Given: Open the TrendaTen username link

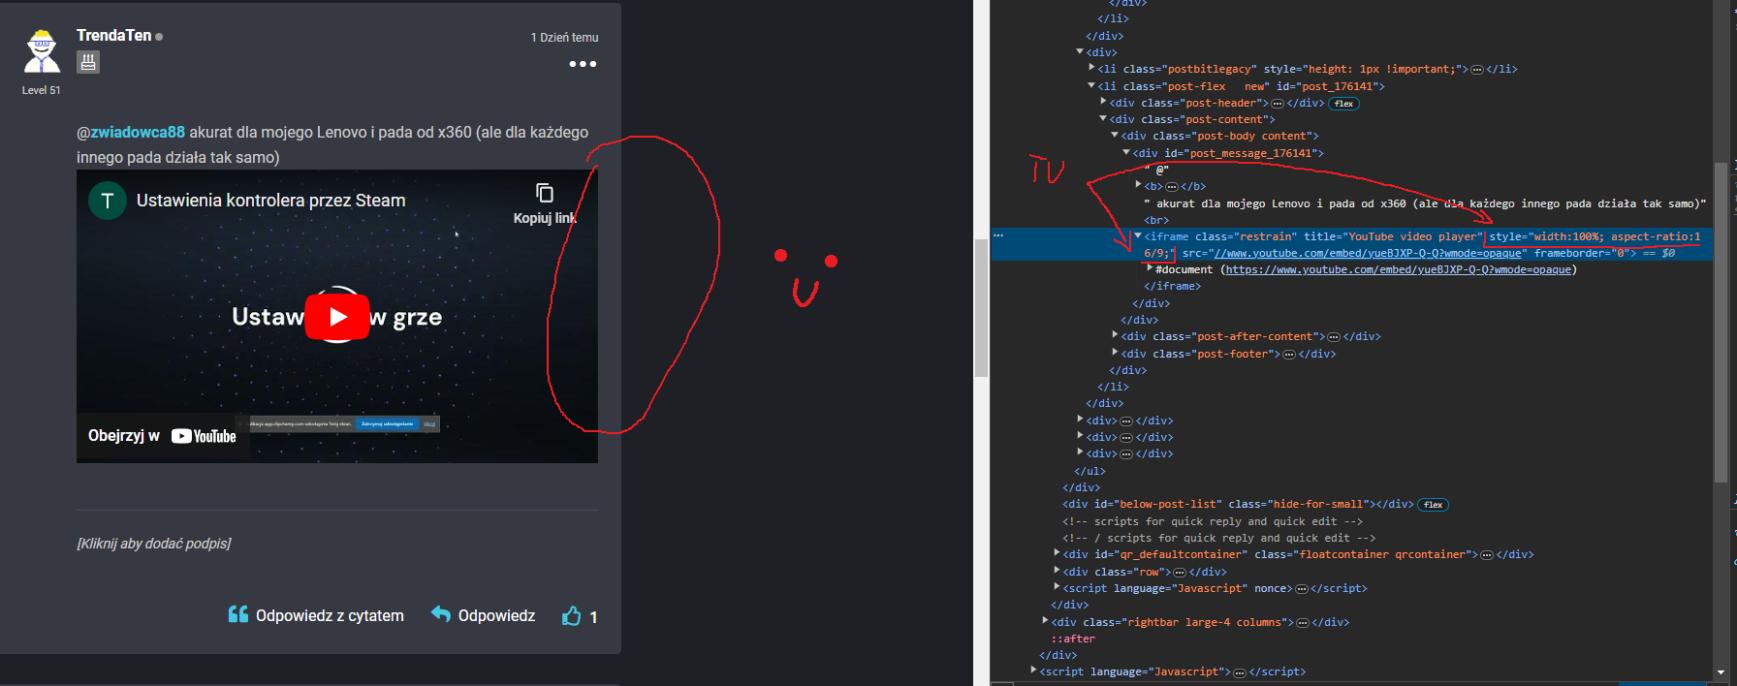Looking at the screenshot, I should (114, 35).
